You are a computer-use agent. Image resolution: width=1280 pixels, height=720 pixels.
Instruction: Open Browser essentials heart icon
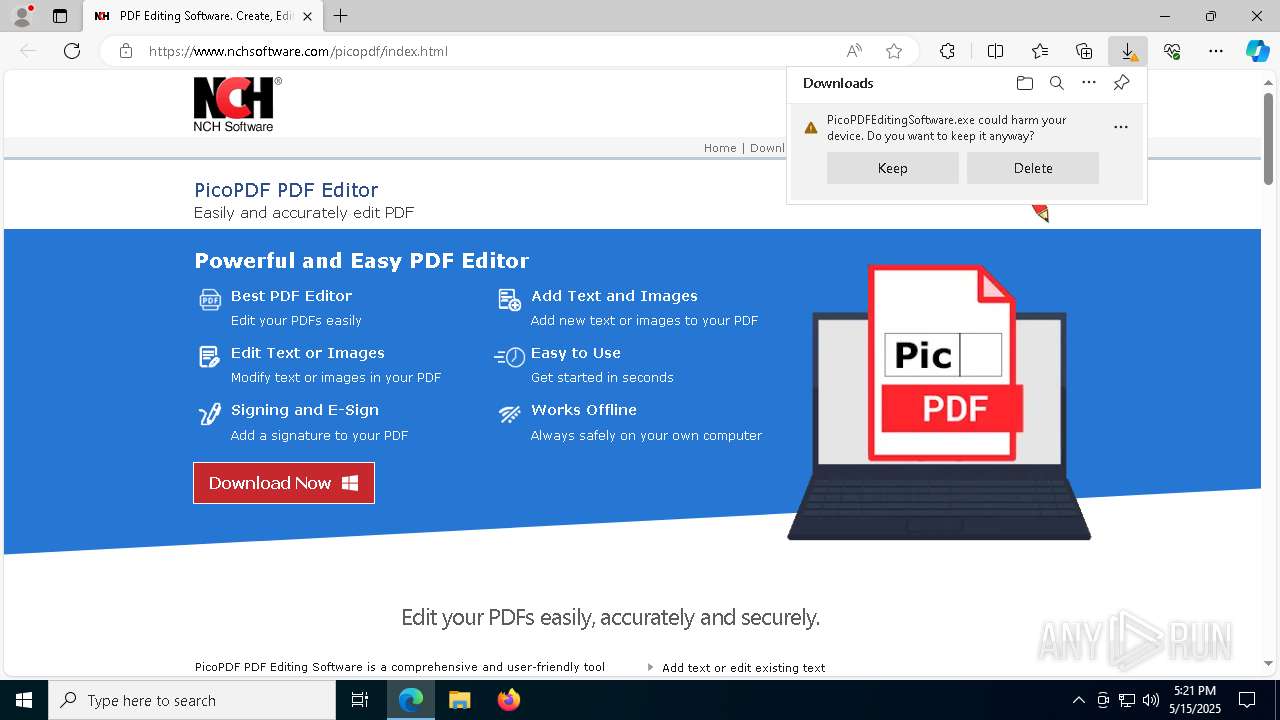pos(1172,51)
